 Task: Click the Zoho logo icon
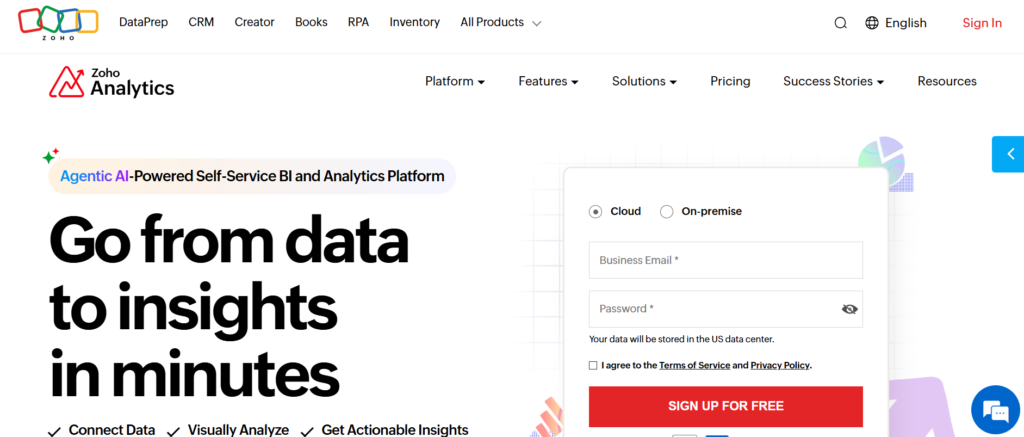(x=58, y=22)
